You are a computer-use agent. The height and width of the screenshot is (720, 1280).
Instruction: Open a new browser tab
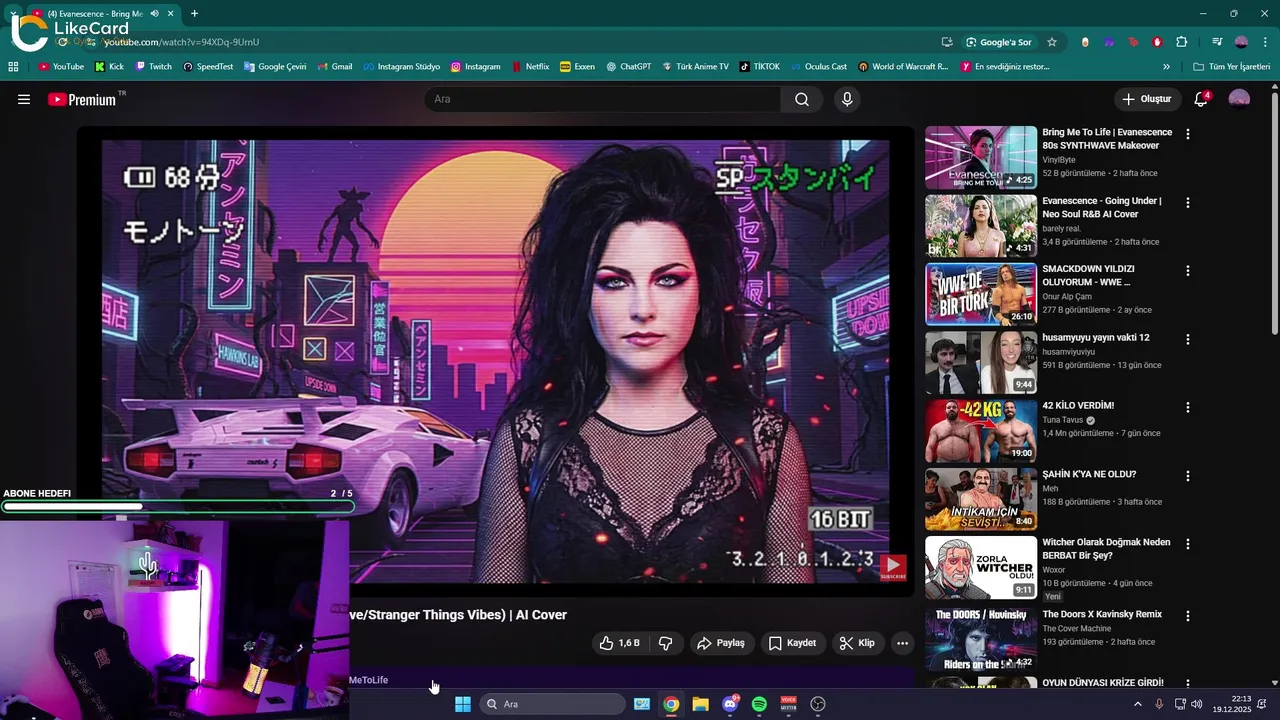point(194,14)
